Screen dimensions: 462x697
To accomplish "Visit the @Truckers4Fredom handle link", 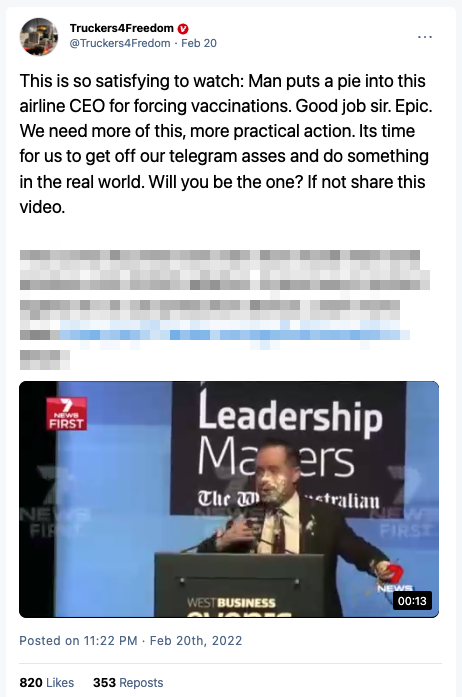I will [120, 43].
